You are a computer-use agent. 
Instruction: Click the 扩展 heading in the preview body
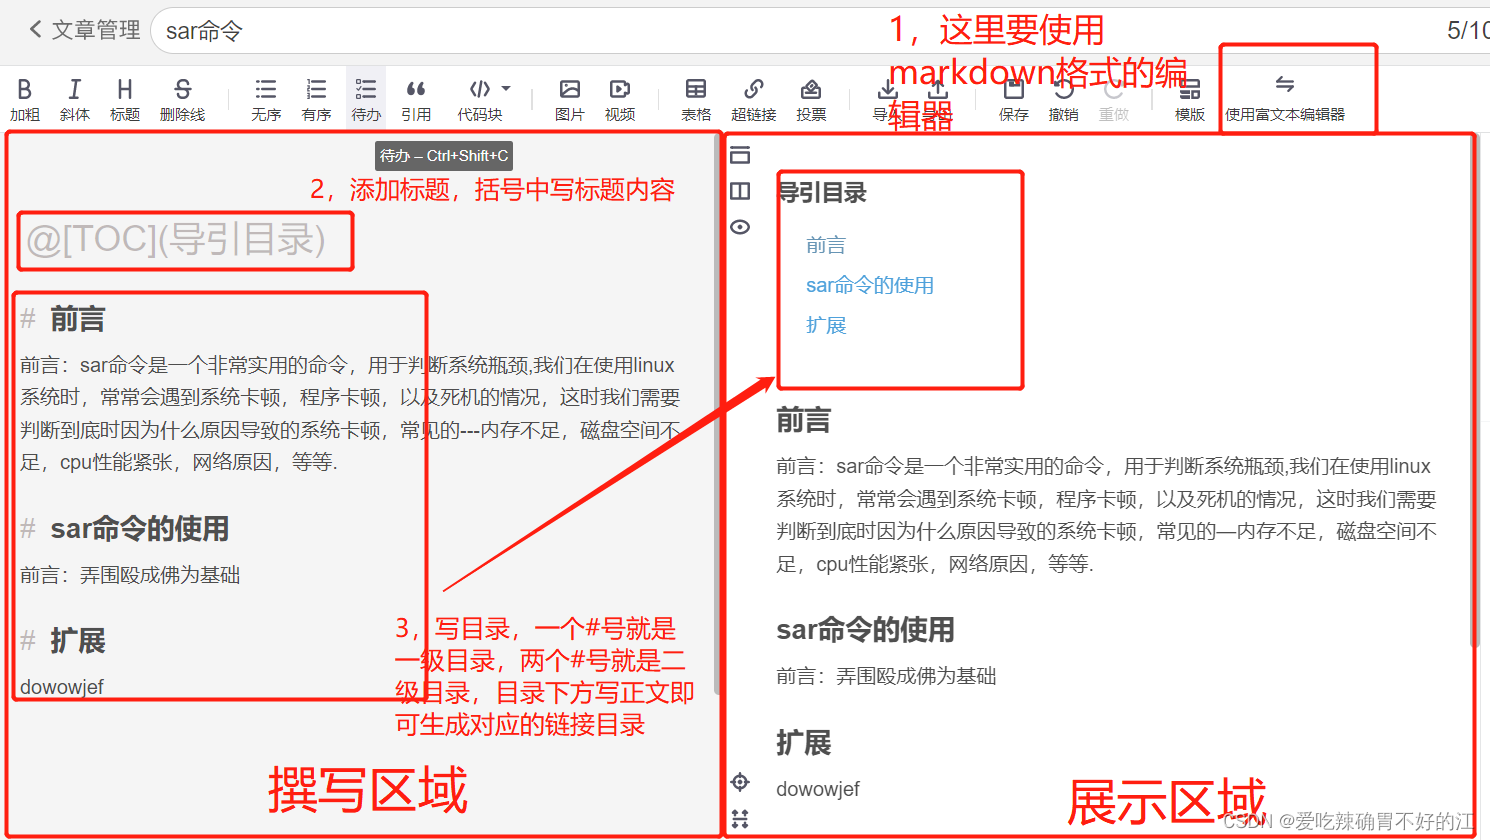point(804,743)
